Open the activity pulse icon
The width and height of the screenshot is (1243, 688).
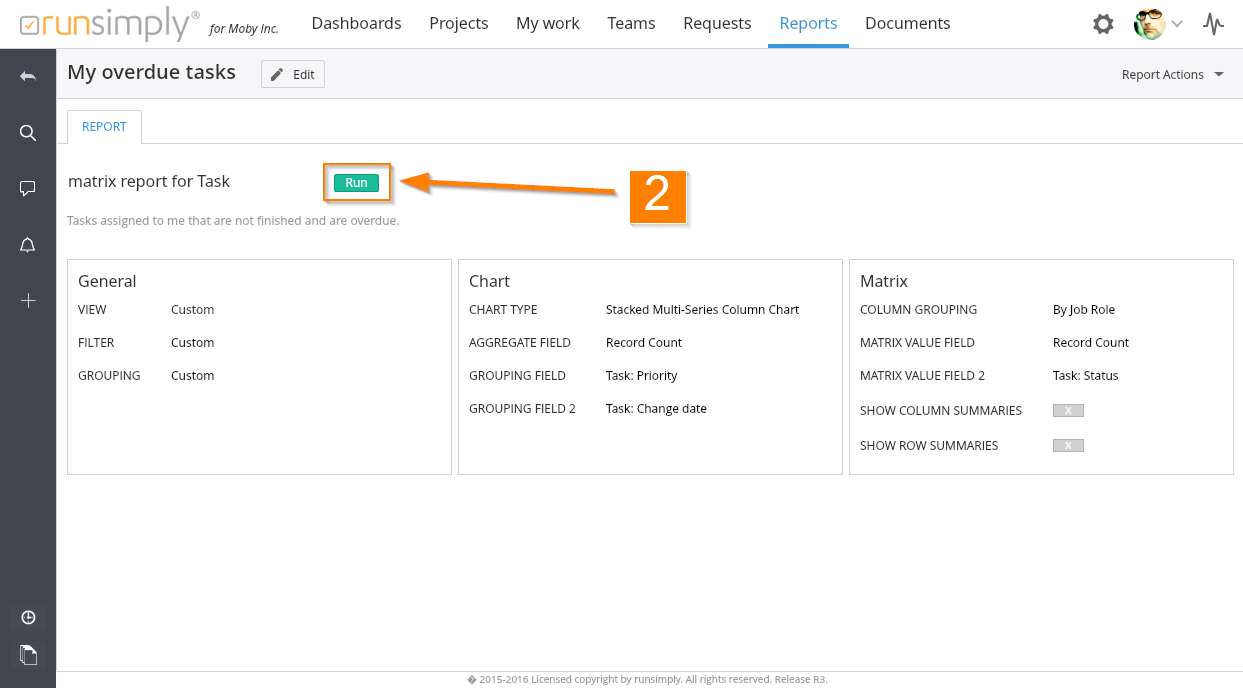[1213, 24]
